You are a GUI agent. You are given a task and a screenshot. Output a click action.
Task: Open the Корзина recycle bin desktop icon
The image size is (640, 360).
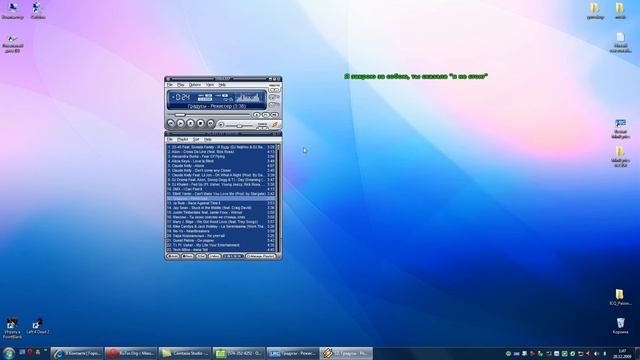620,326
